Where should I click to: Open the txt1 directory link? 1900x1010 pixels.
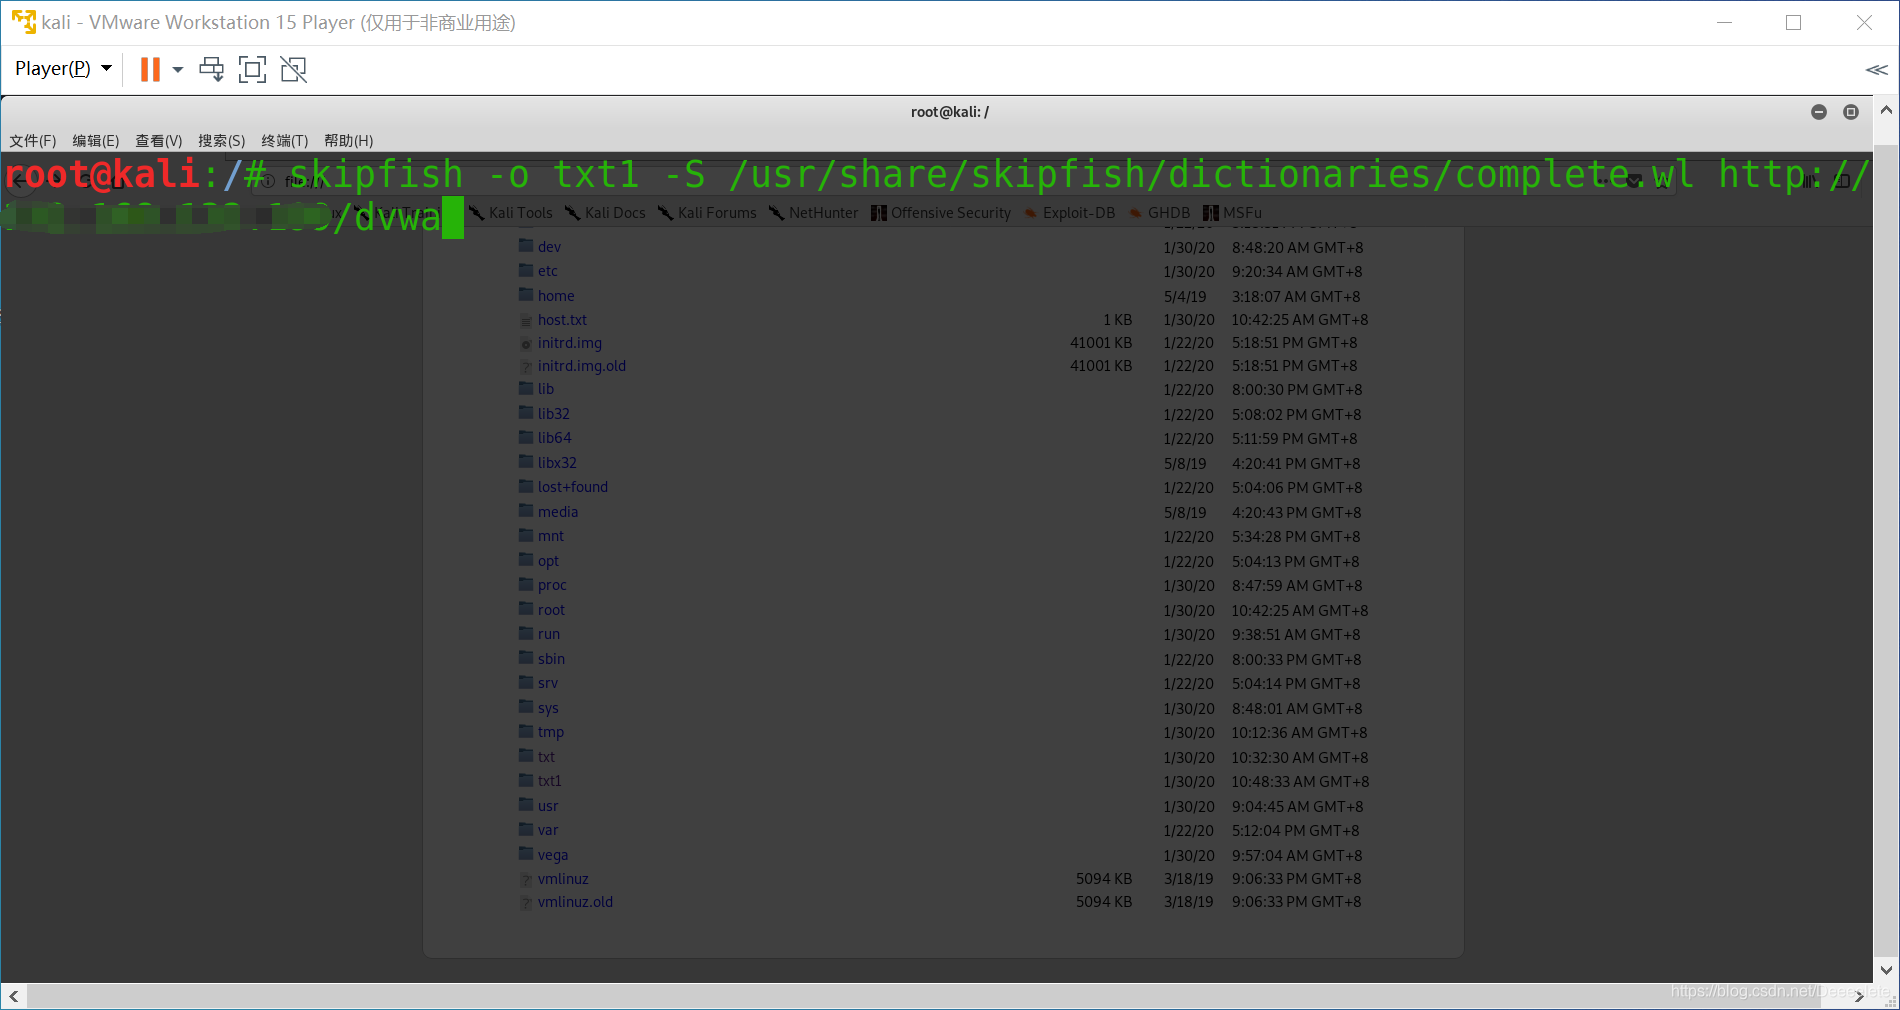pos(550,781)
